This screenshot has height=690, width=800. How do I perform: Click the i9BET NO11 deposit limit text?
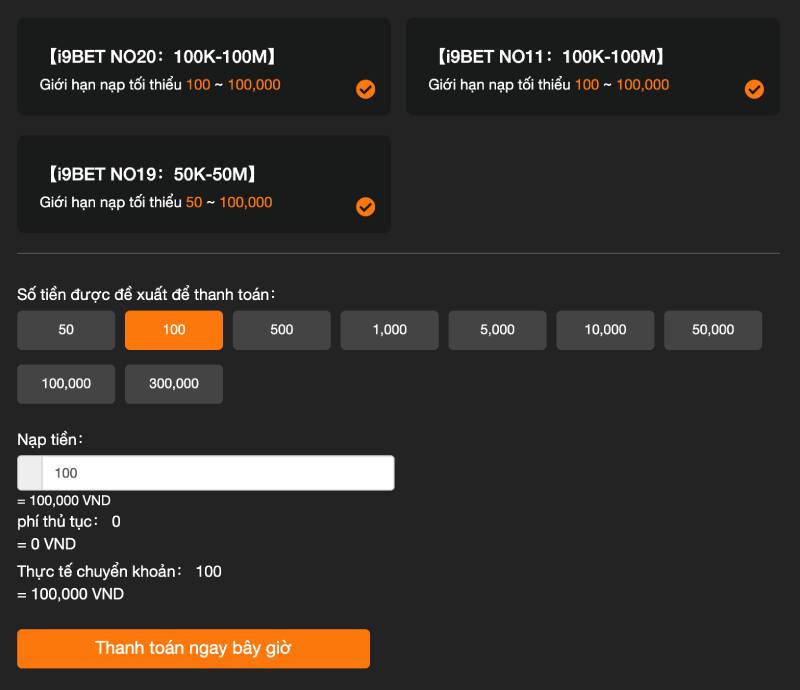click(549, 85)
